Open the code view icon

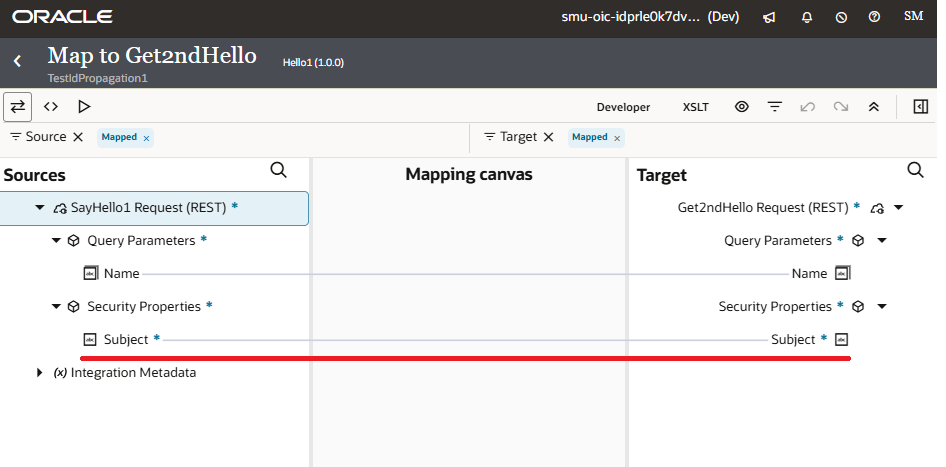(x=51, y=106)
